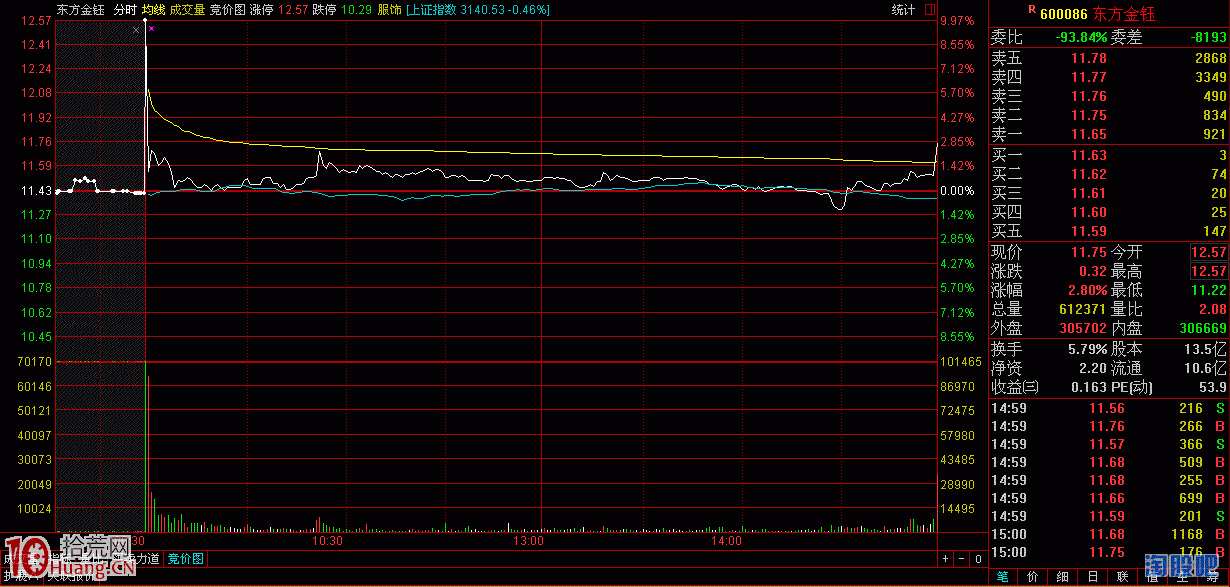Open 竞价图 in the top header
The width and height of the screenshot is (1230, 587).
coord(227,9)
